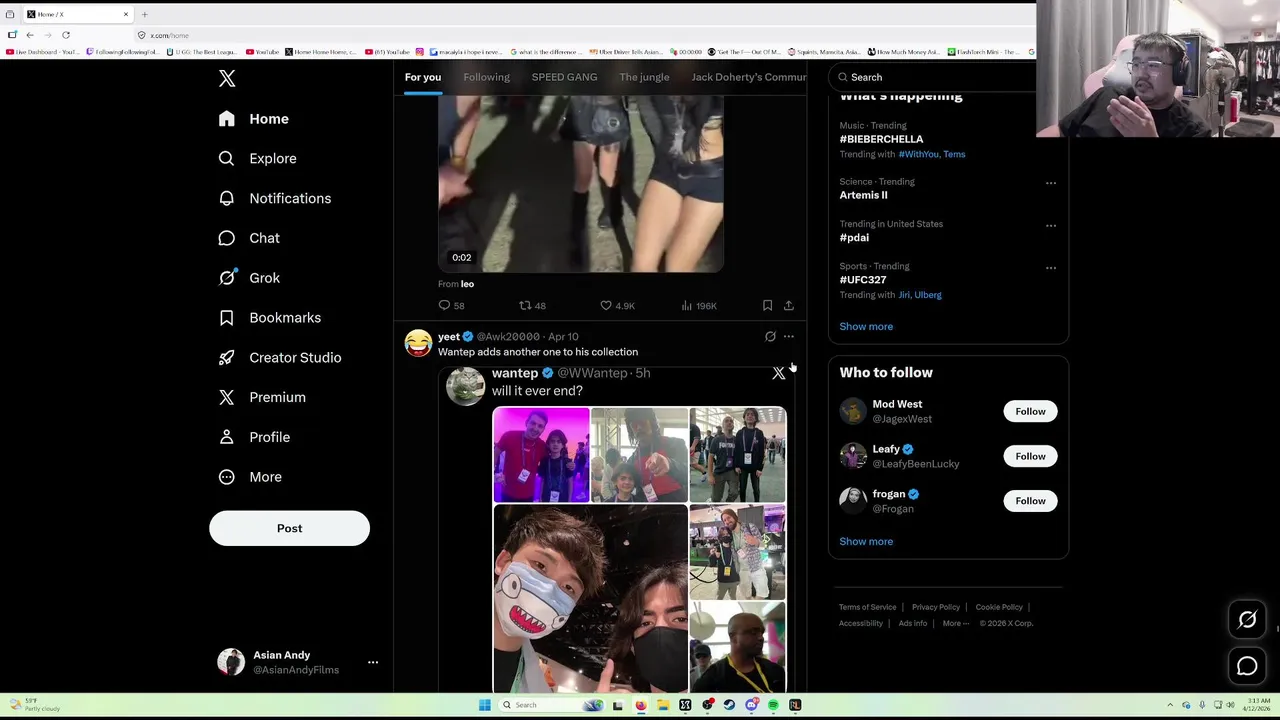Open the Apr 10 post timestamp
Viewport: 1280px width, 720px height.
point(563,337)
